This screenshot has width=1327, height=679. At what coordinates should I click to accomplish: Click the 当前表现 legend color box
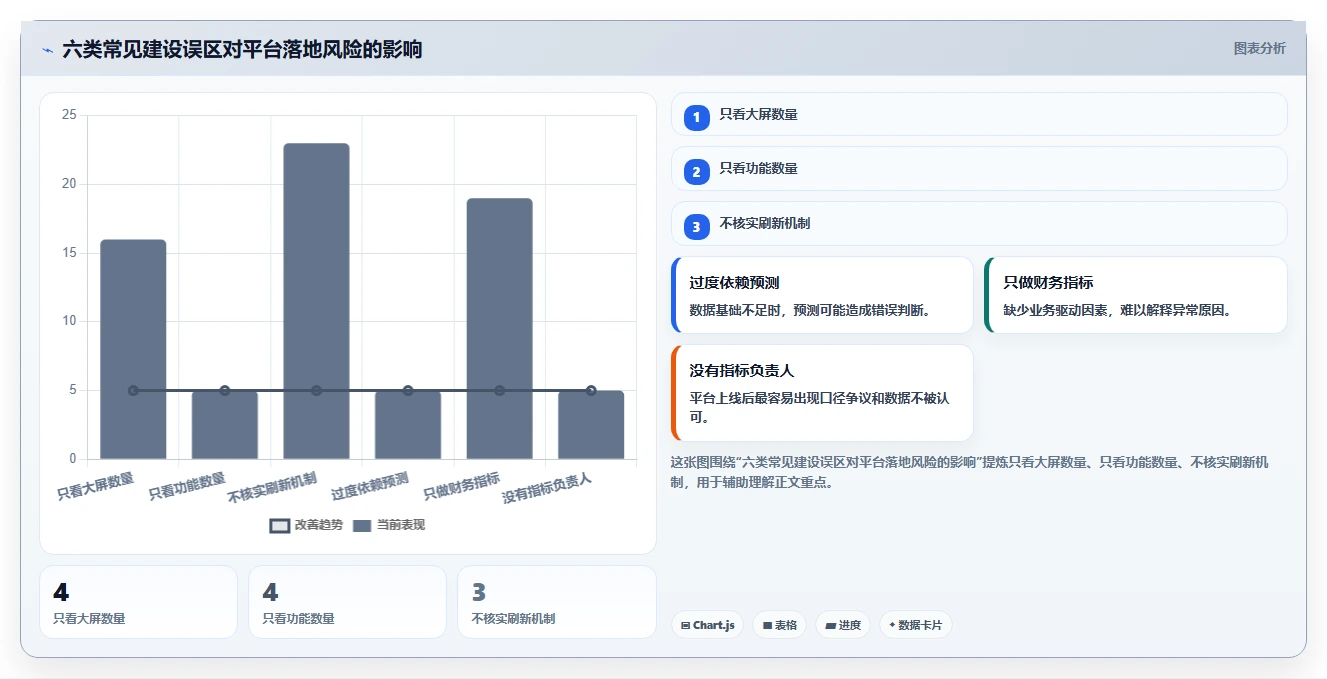tap(362, 526)
